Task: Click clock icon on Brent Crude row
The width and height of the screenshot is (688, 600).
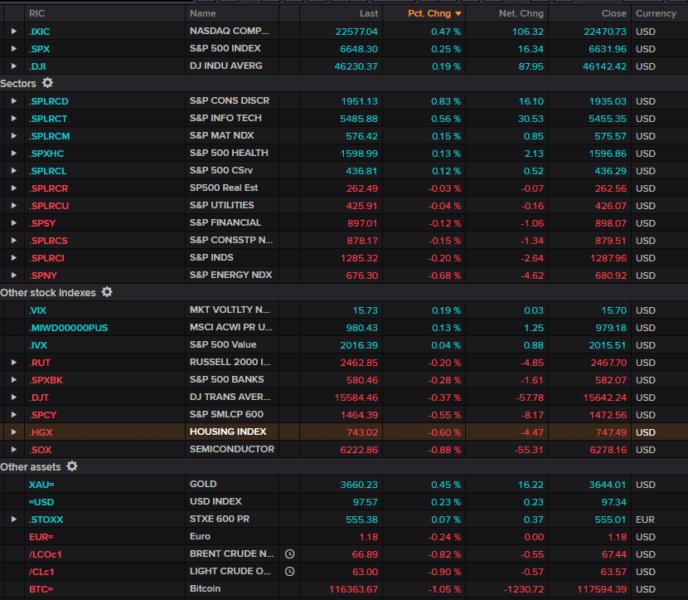Action: (290, 554)
